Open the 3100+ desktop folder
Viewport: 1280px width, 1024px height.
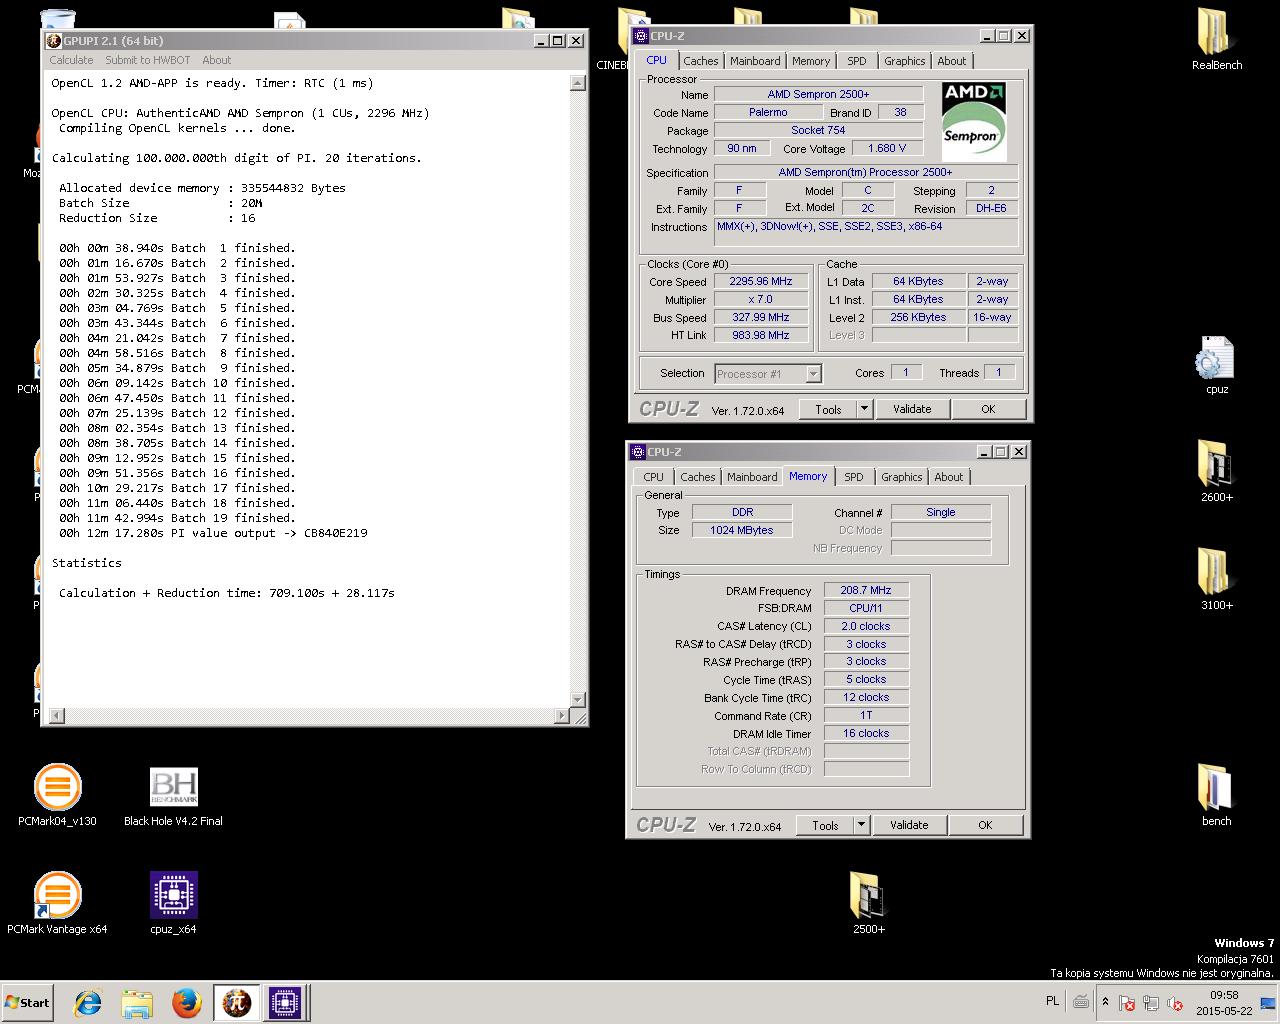pyautogui.click(x=1216, y=578)
